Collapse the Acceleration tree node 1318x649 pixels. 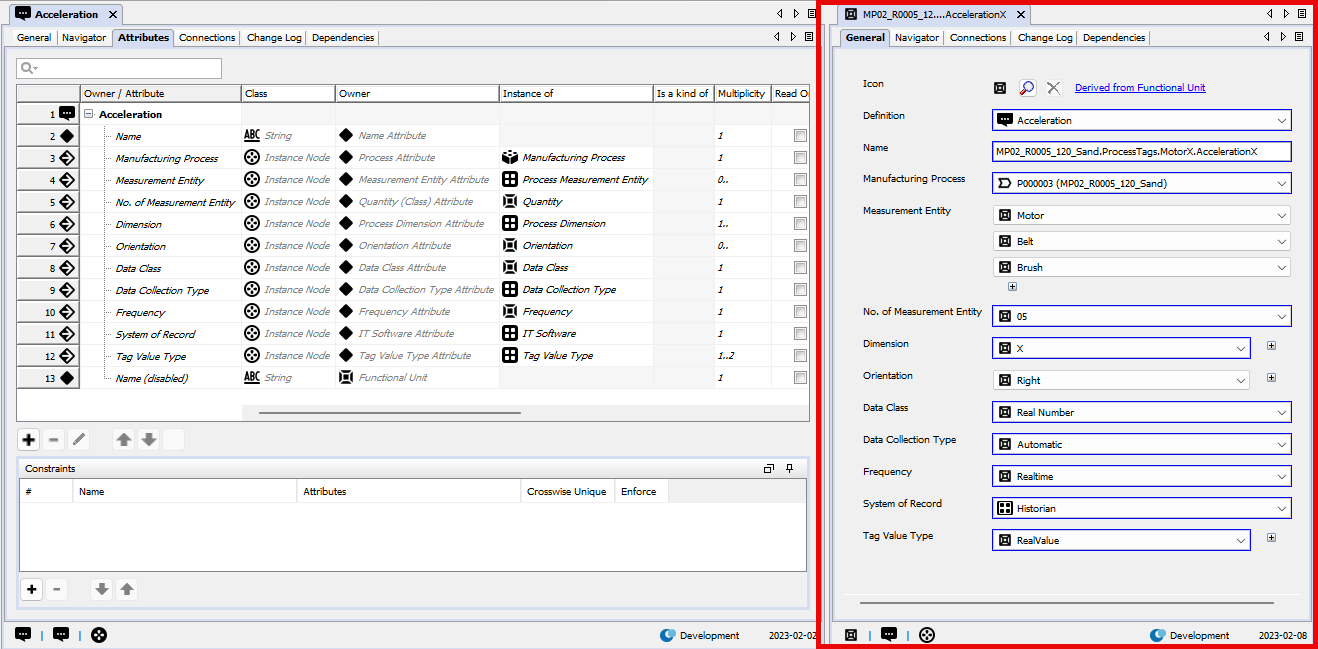(x=89, y=114)
